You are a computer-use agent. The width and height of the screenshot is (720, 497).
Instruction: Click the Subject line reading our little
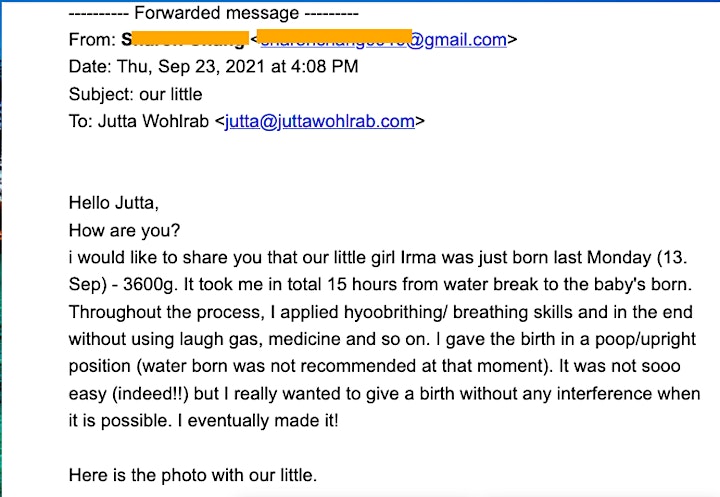coord(135,94)
